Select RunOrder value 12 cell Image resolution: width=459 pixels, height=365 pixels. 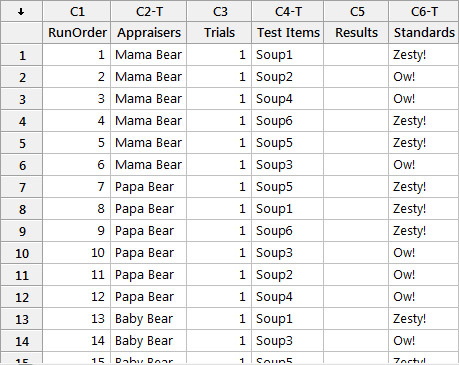(77, 297)
